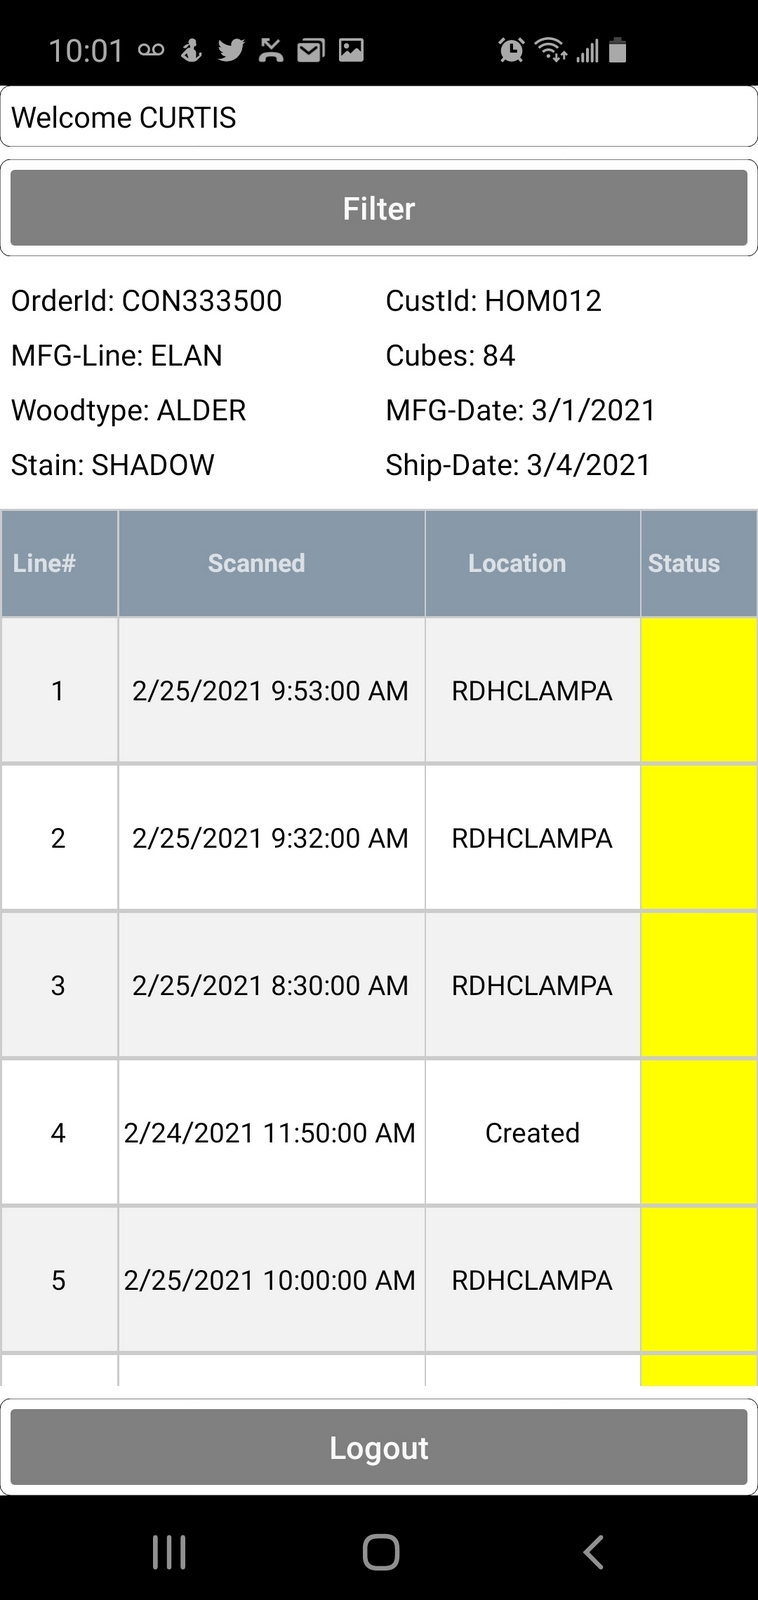Open the Filter options
This screenshot has width=758, height=1600.
click(x=379, y=208)
